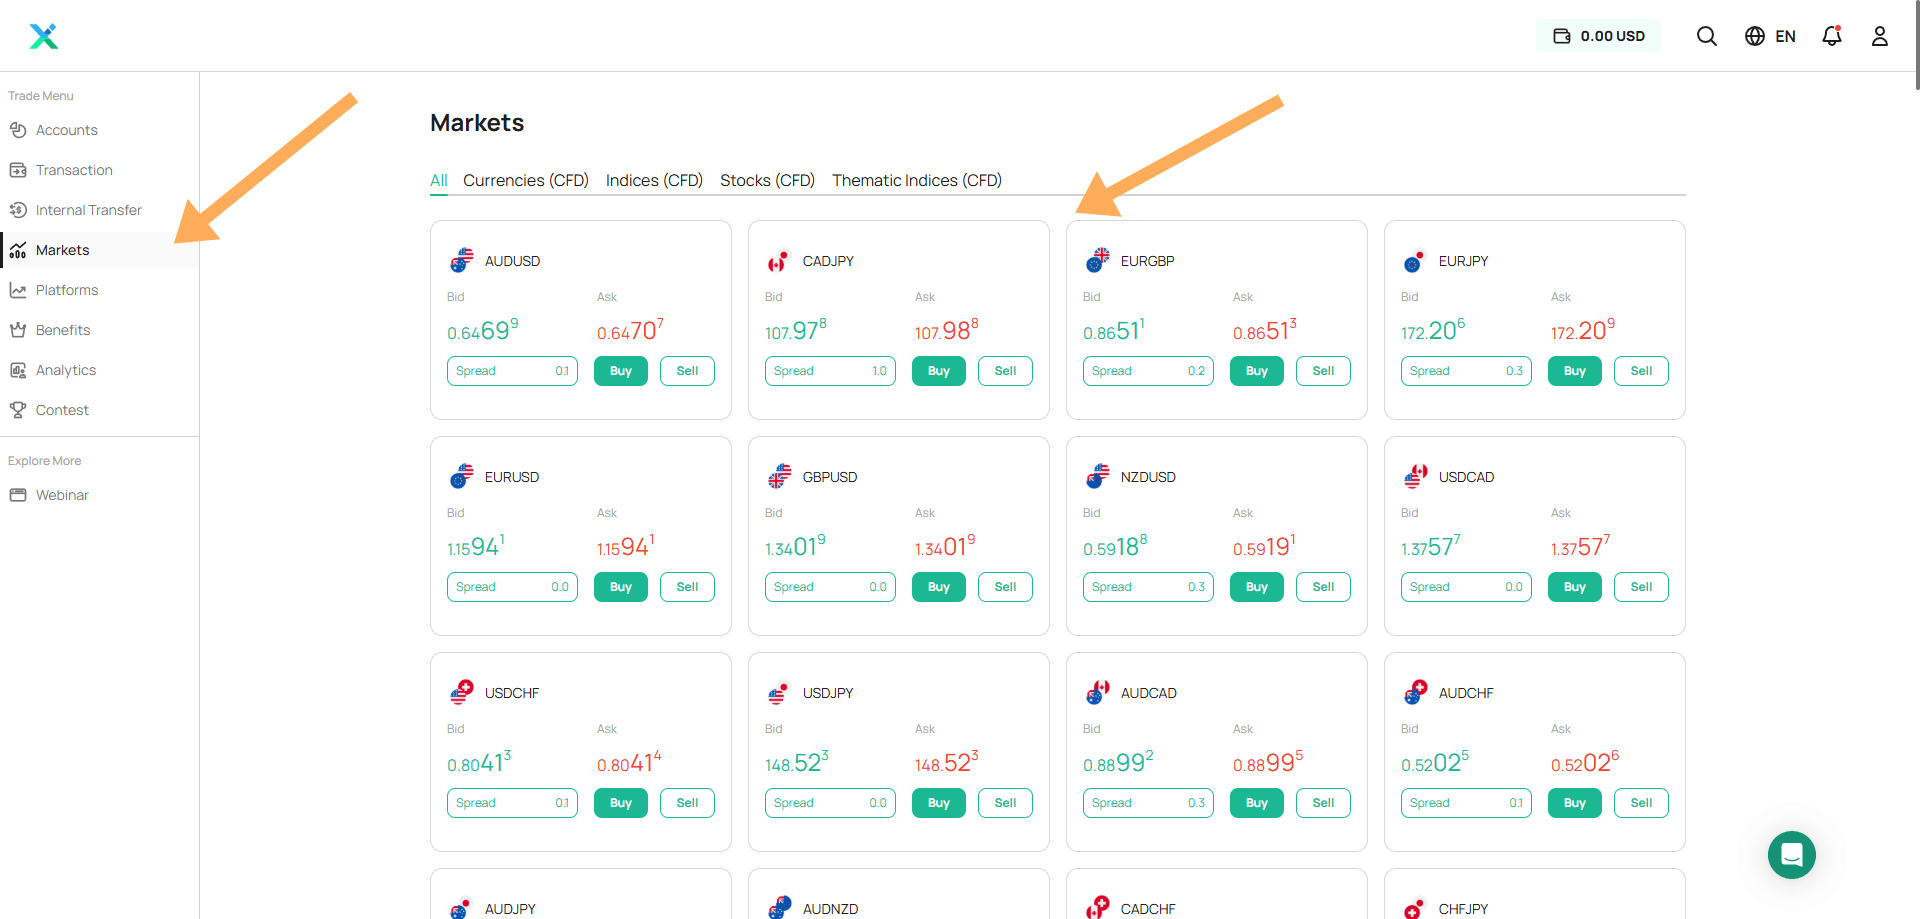1920x919 pixels.
Task: Sell CADJPY
Action: pos(1005,371)
